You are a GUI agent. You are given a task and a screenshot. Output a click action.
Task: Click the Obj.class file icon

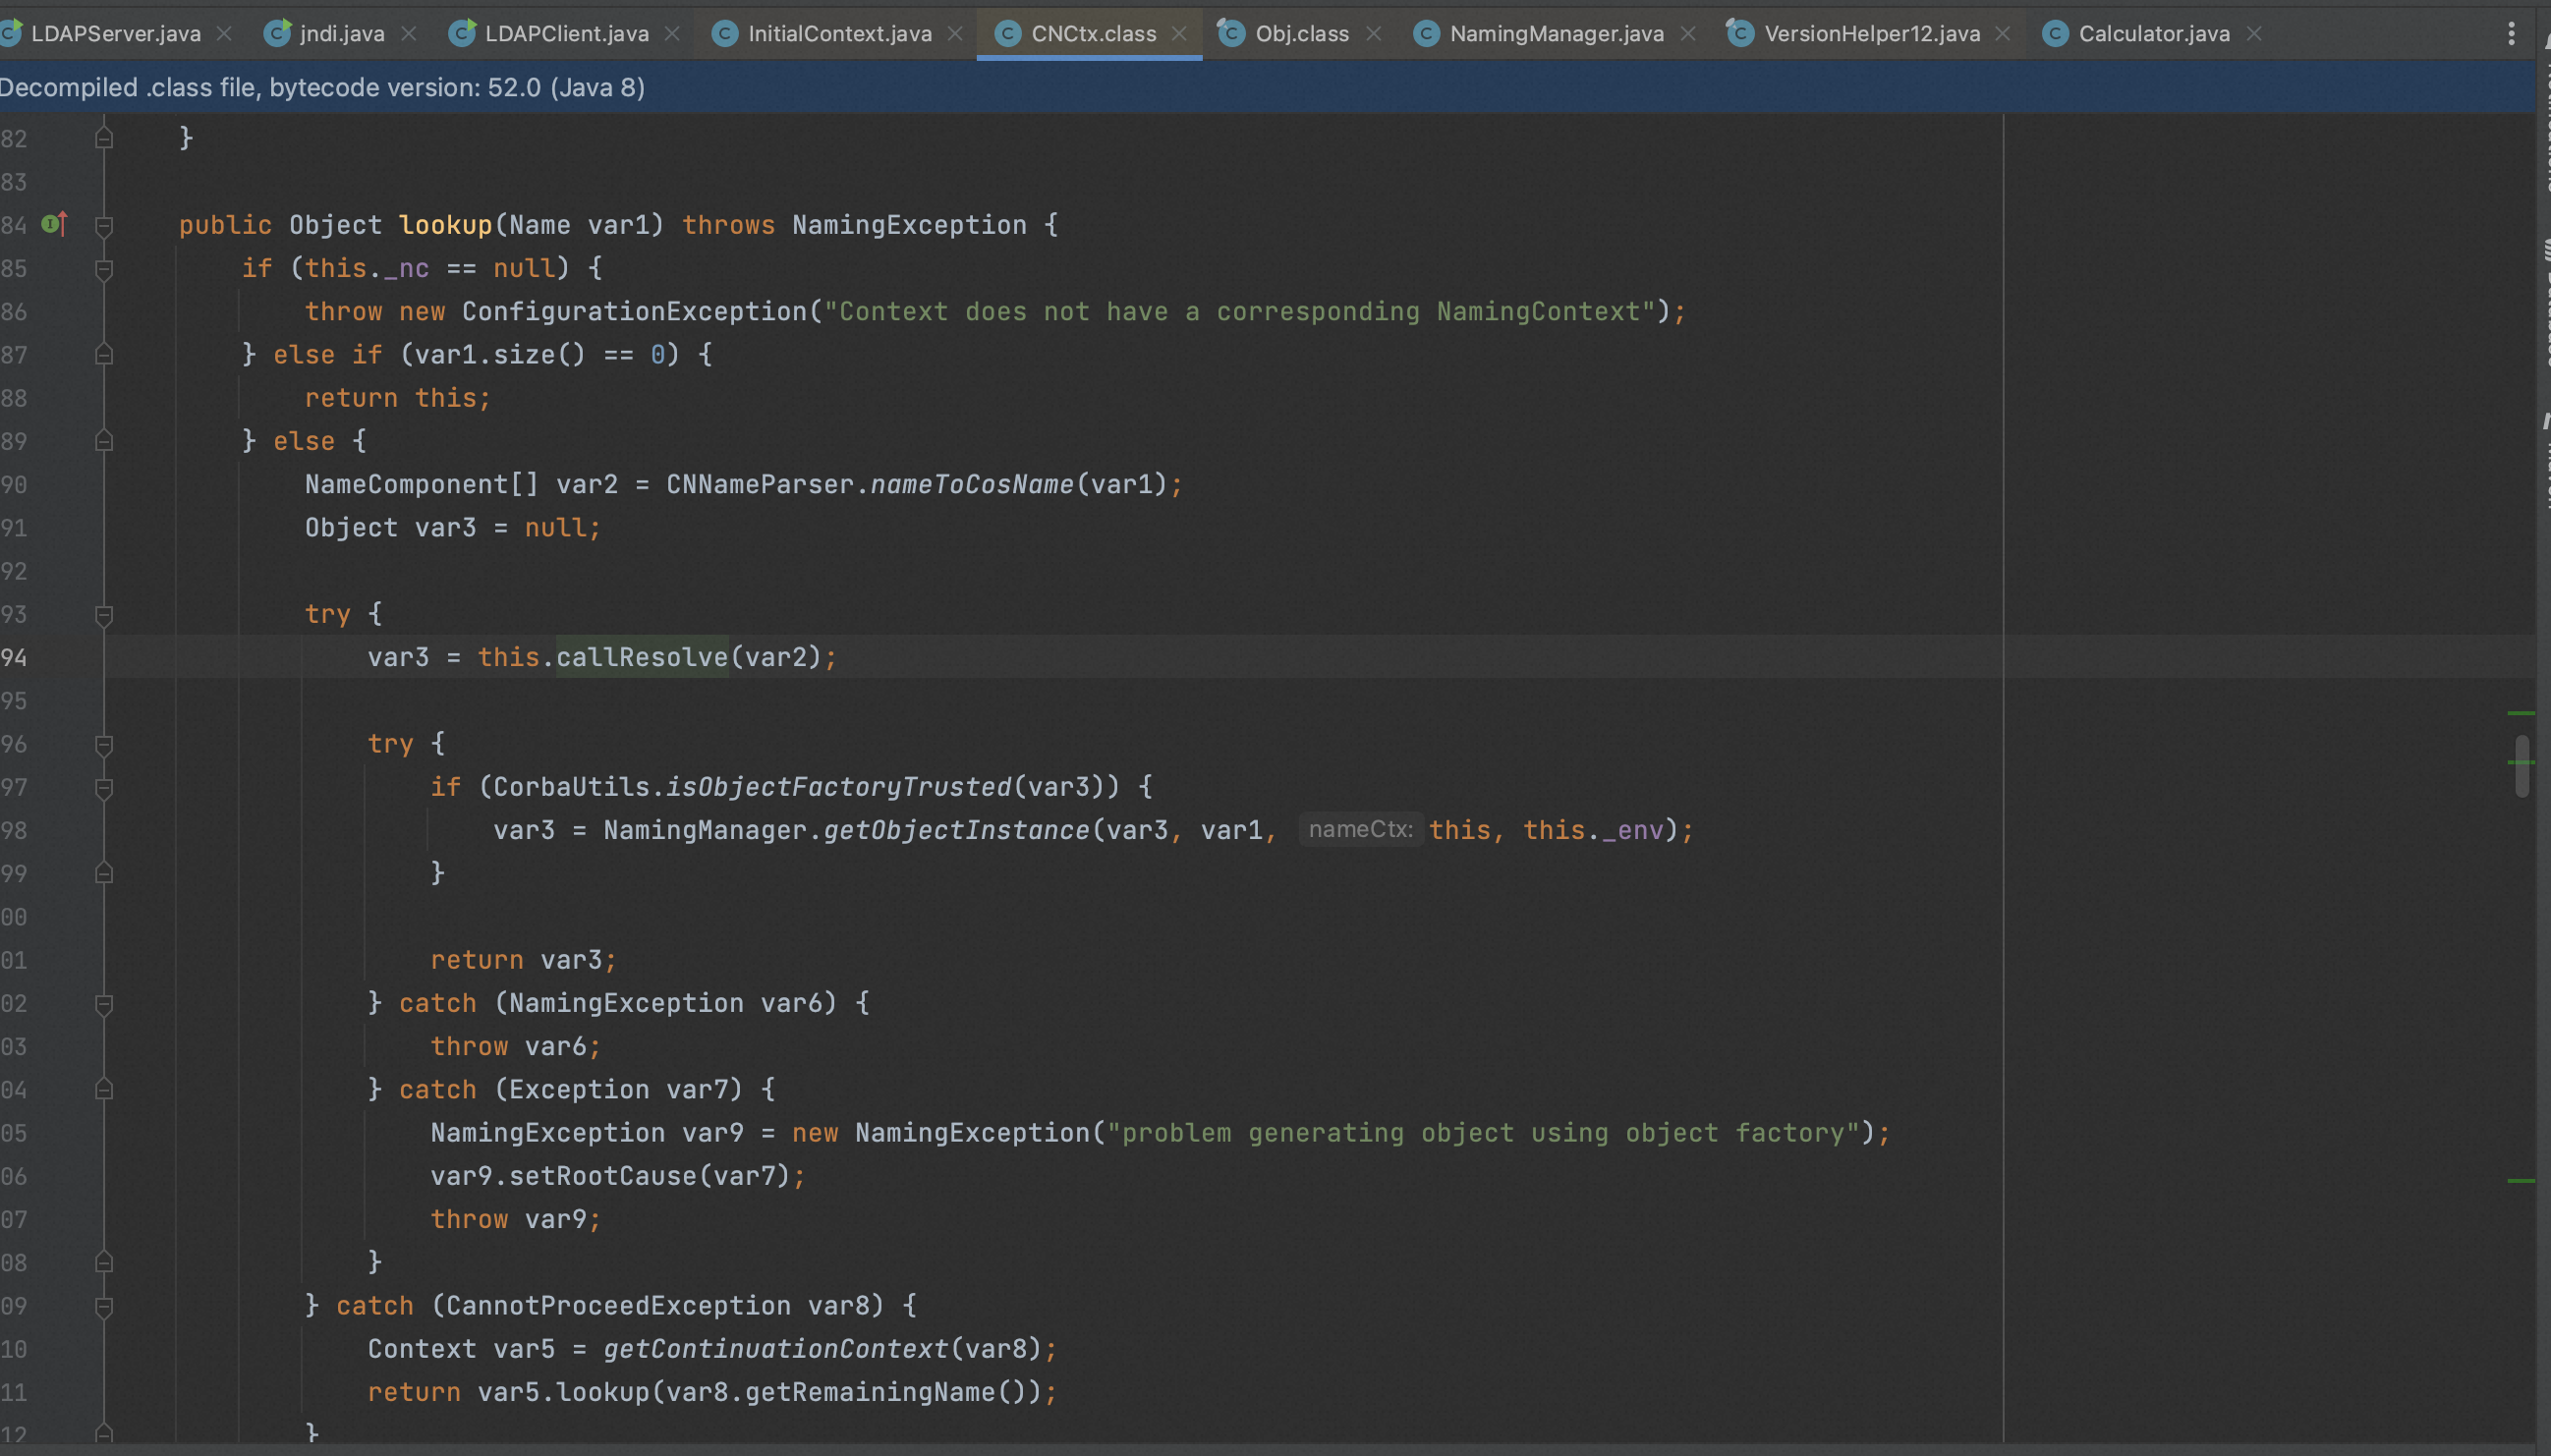1231,33
